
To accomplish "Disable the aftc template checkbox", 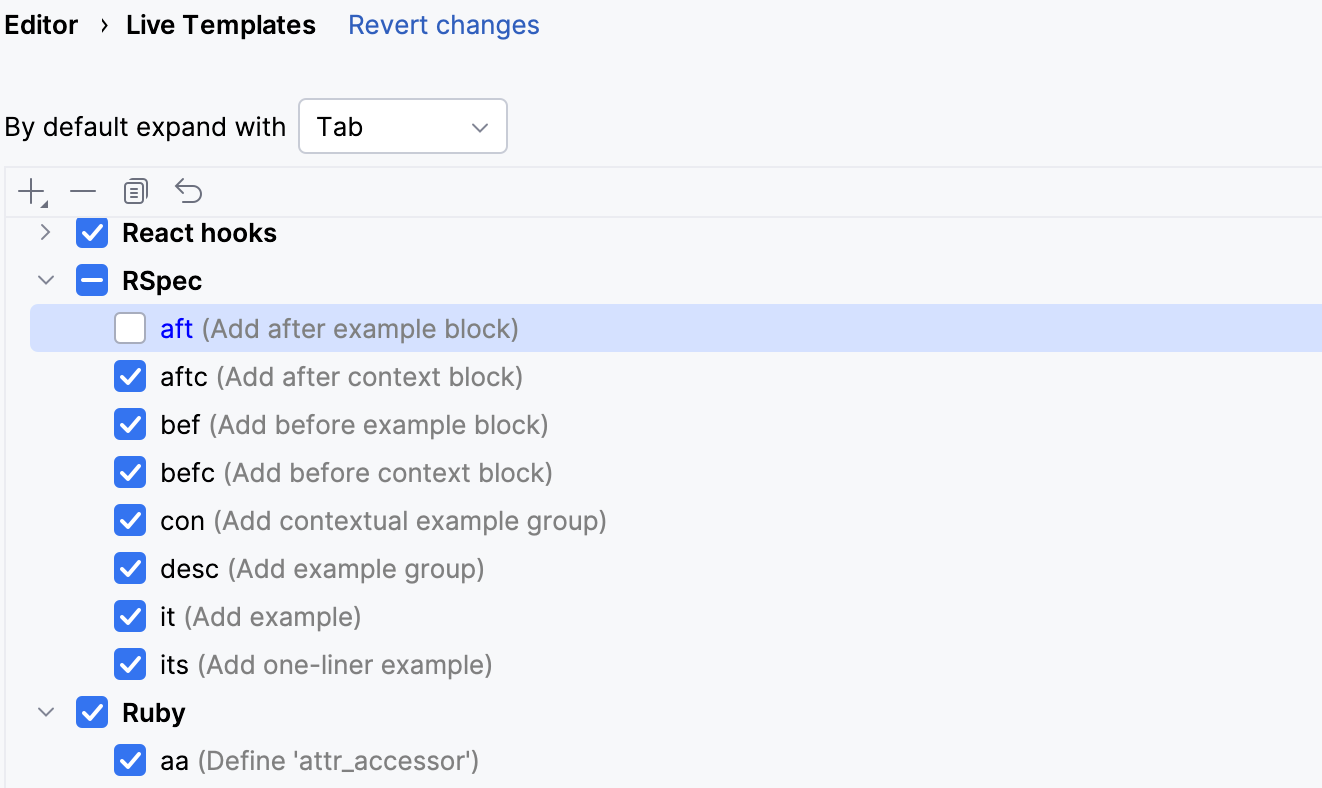I will pyautogui.click(x=130, y=376).
